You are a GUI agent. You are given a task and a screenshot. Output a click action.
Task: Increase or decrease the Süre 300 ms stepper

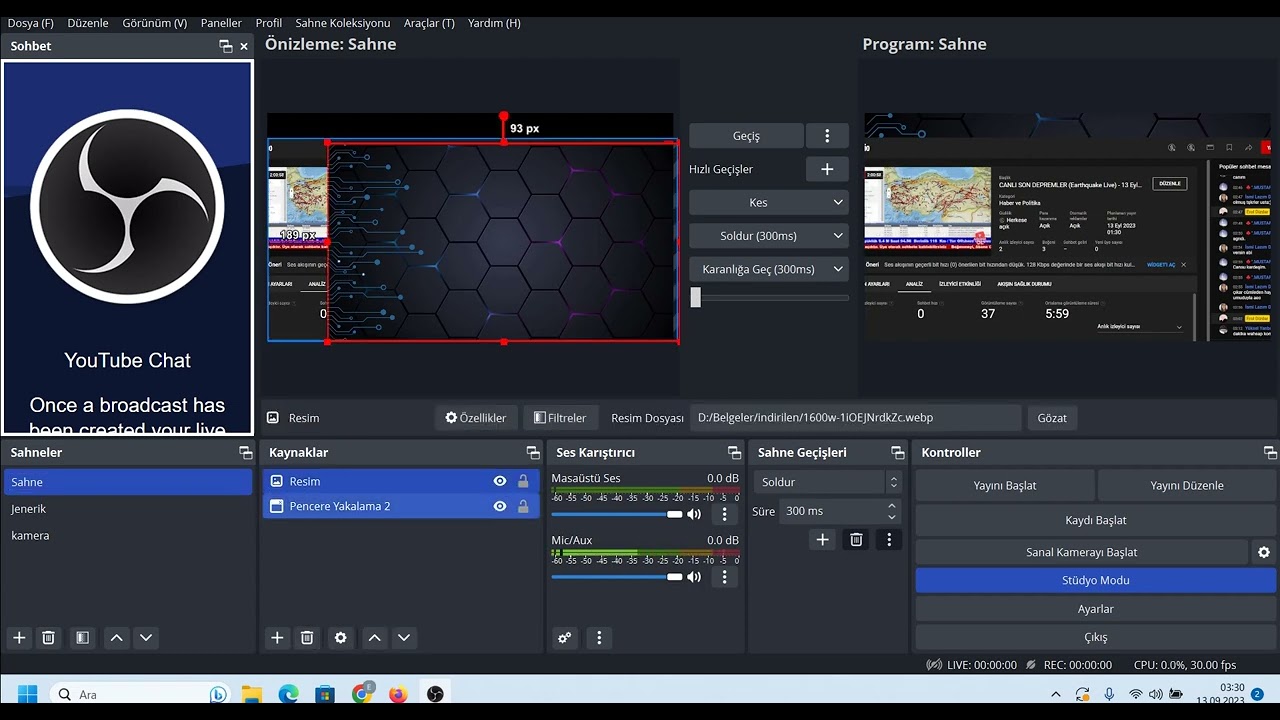tap(892, 511)
